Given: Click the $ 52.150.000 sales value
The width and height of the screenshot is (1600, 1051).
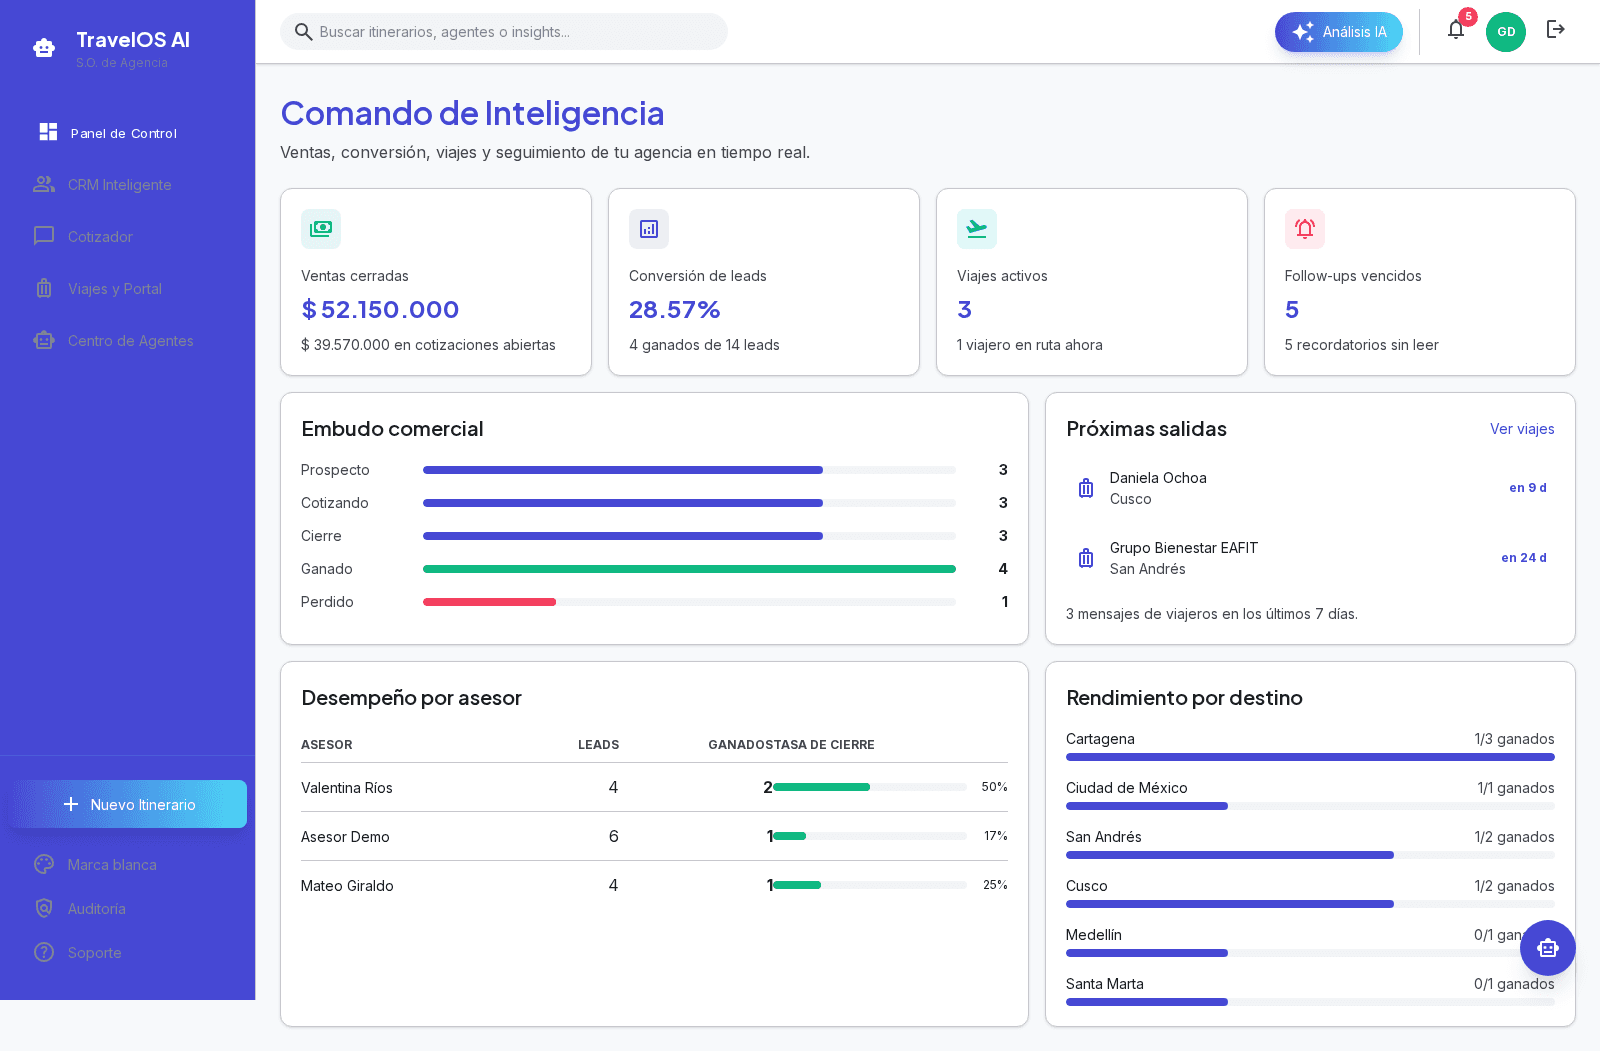Looking at the screenshot, I should pos(380,310).
